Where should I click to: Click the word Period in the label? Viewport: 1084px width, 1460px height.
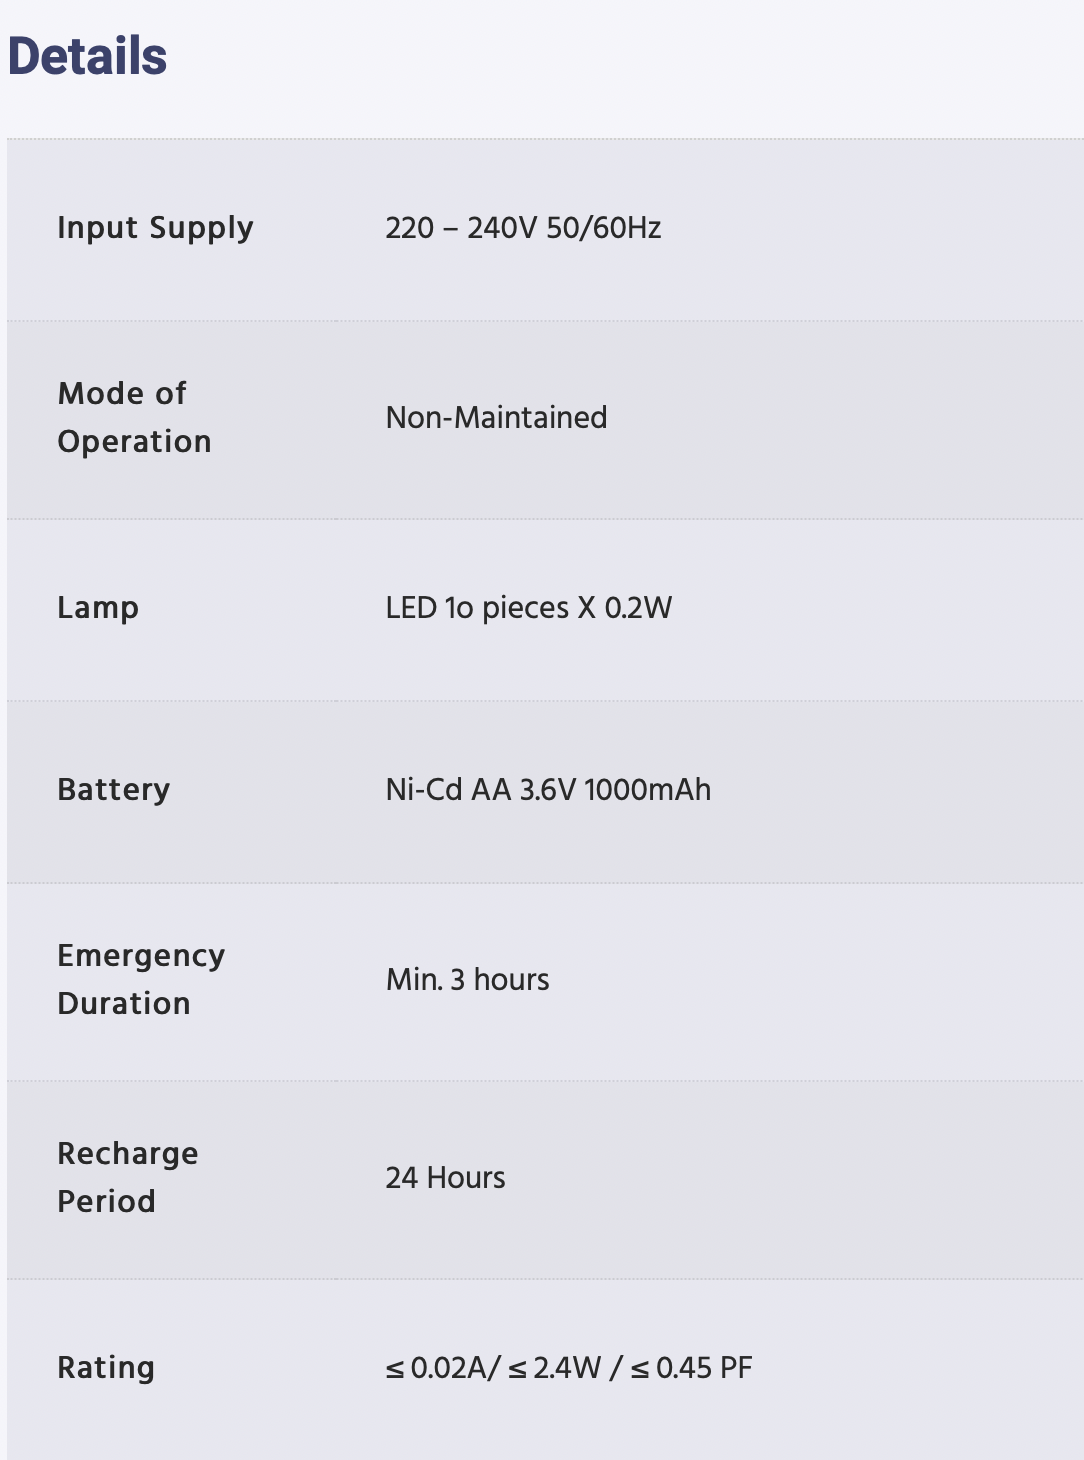106,1202
